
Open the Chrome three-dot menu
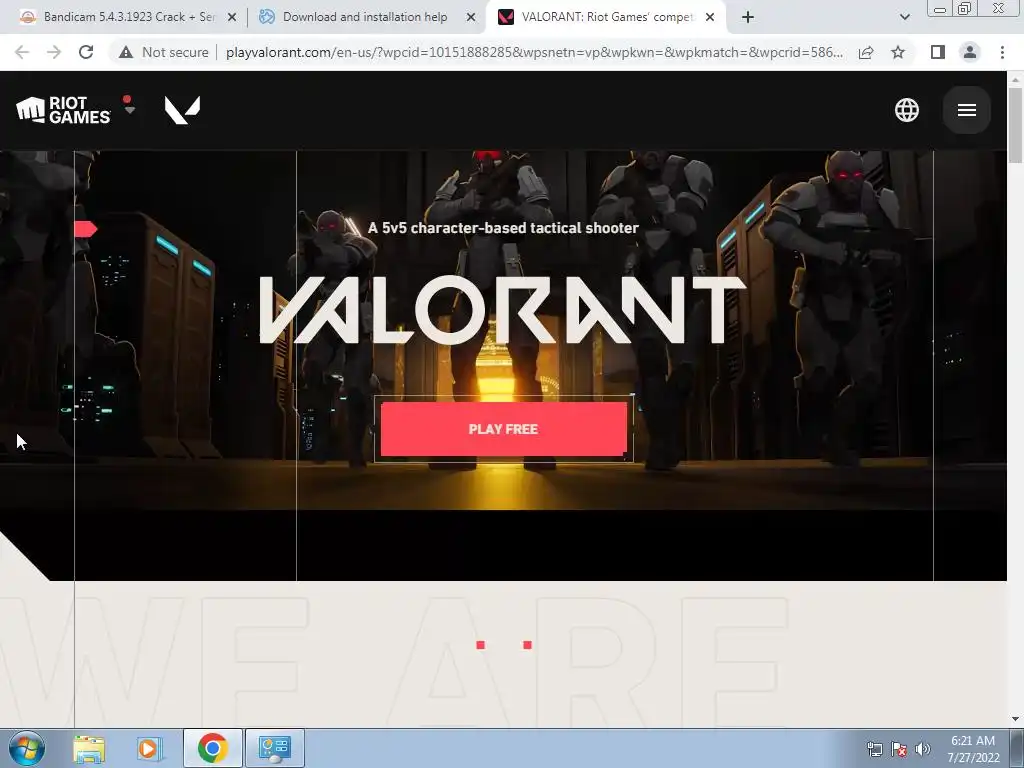point(1002,52)
